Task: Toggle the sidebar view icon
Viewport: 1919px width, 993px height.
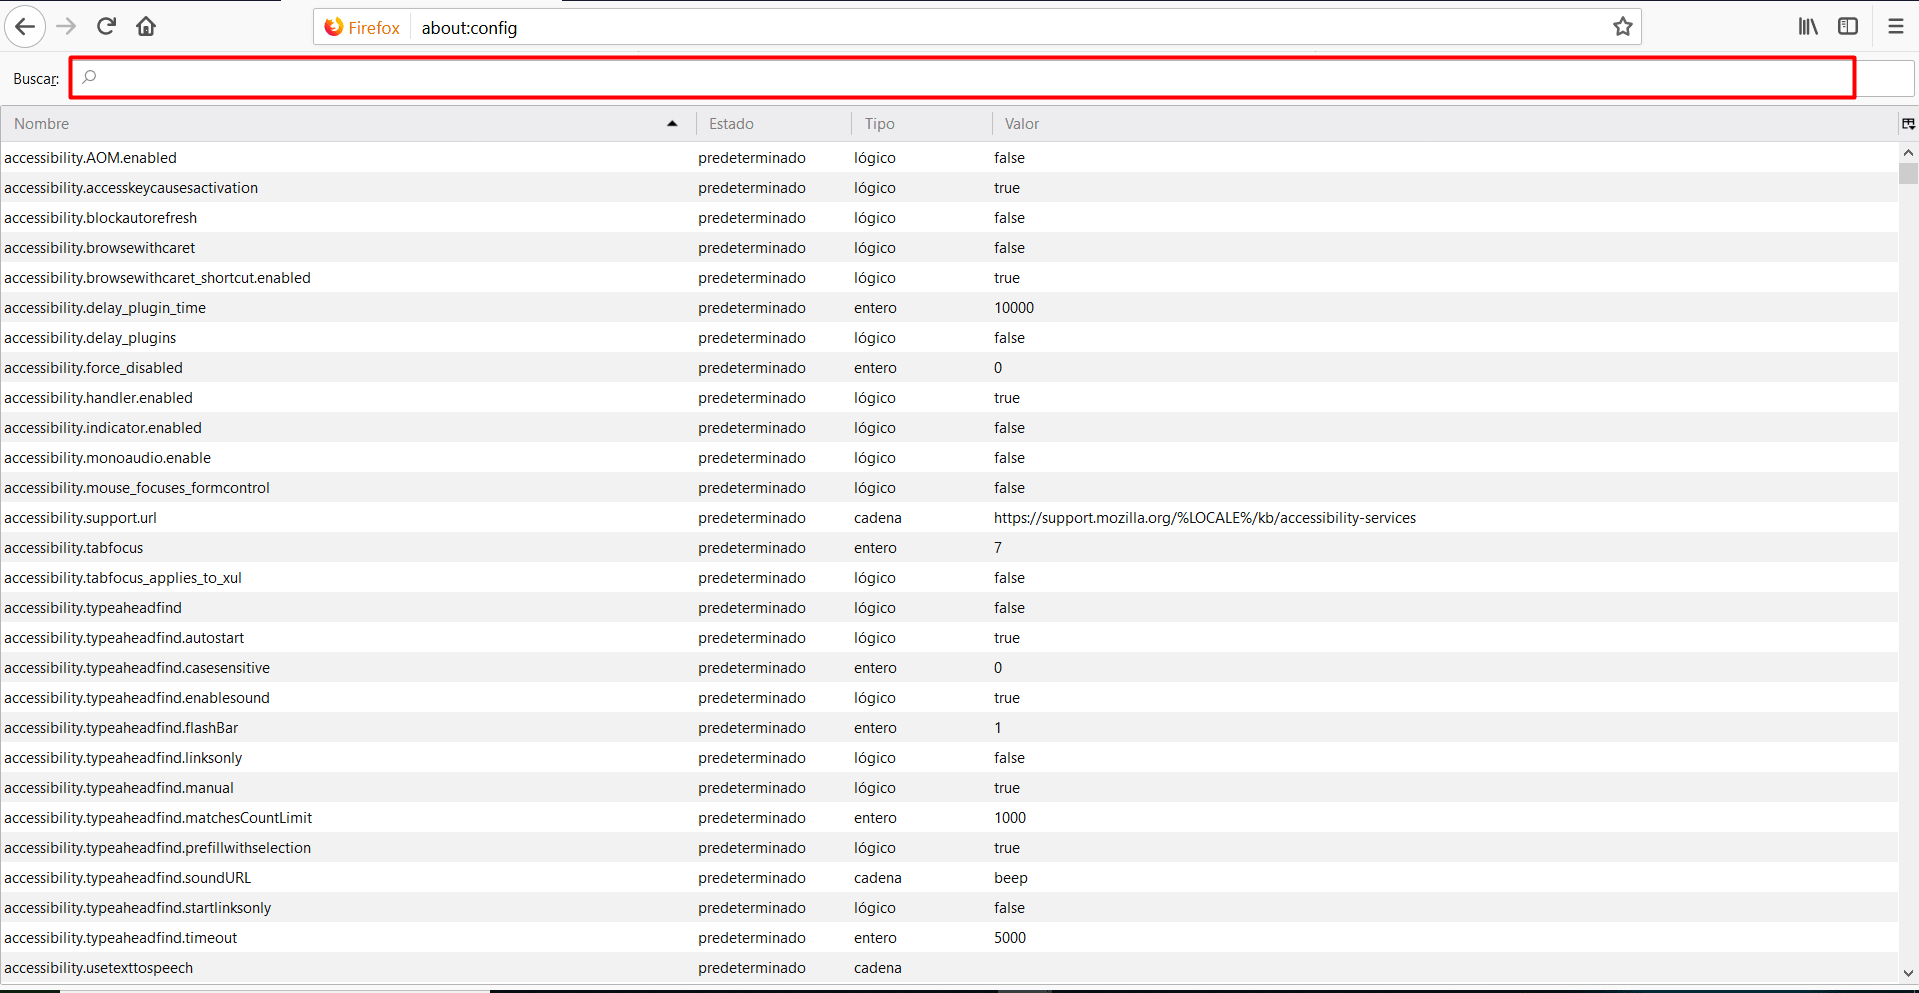Action: tap(1848, 27)
